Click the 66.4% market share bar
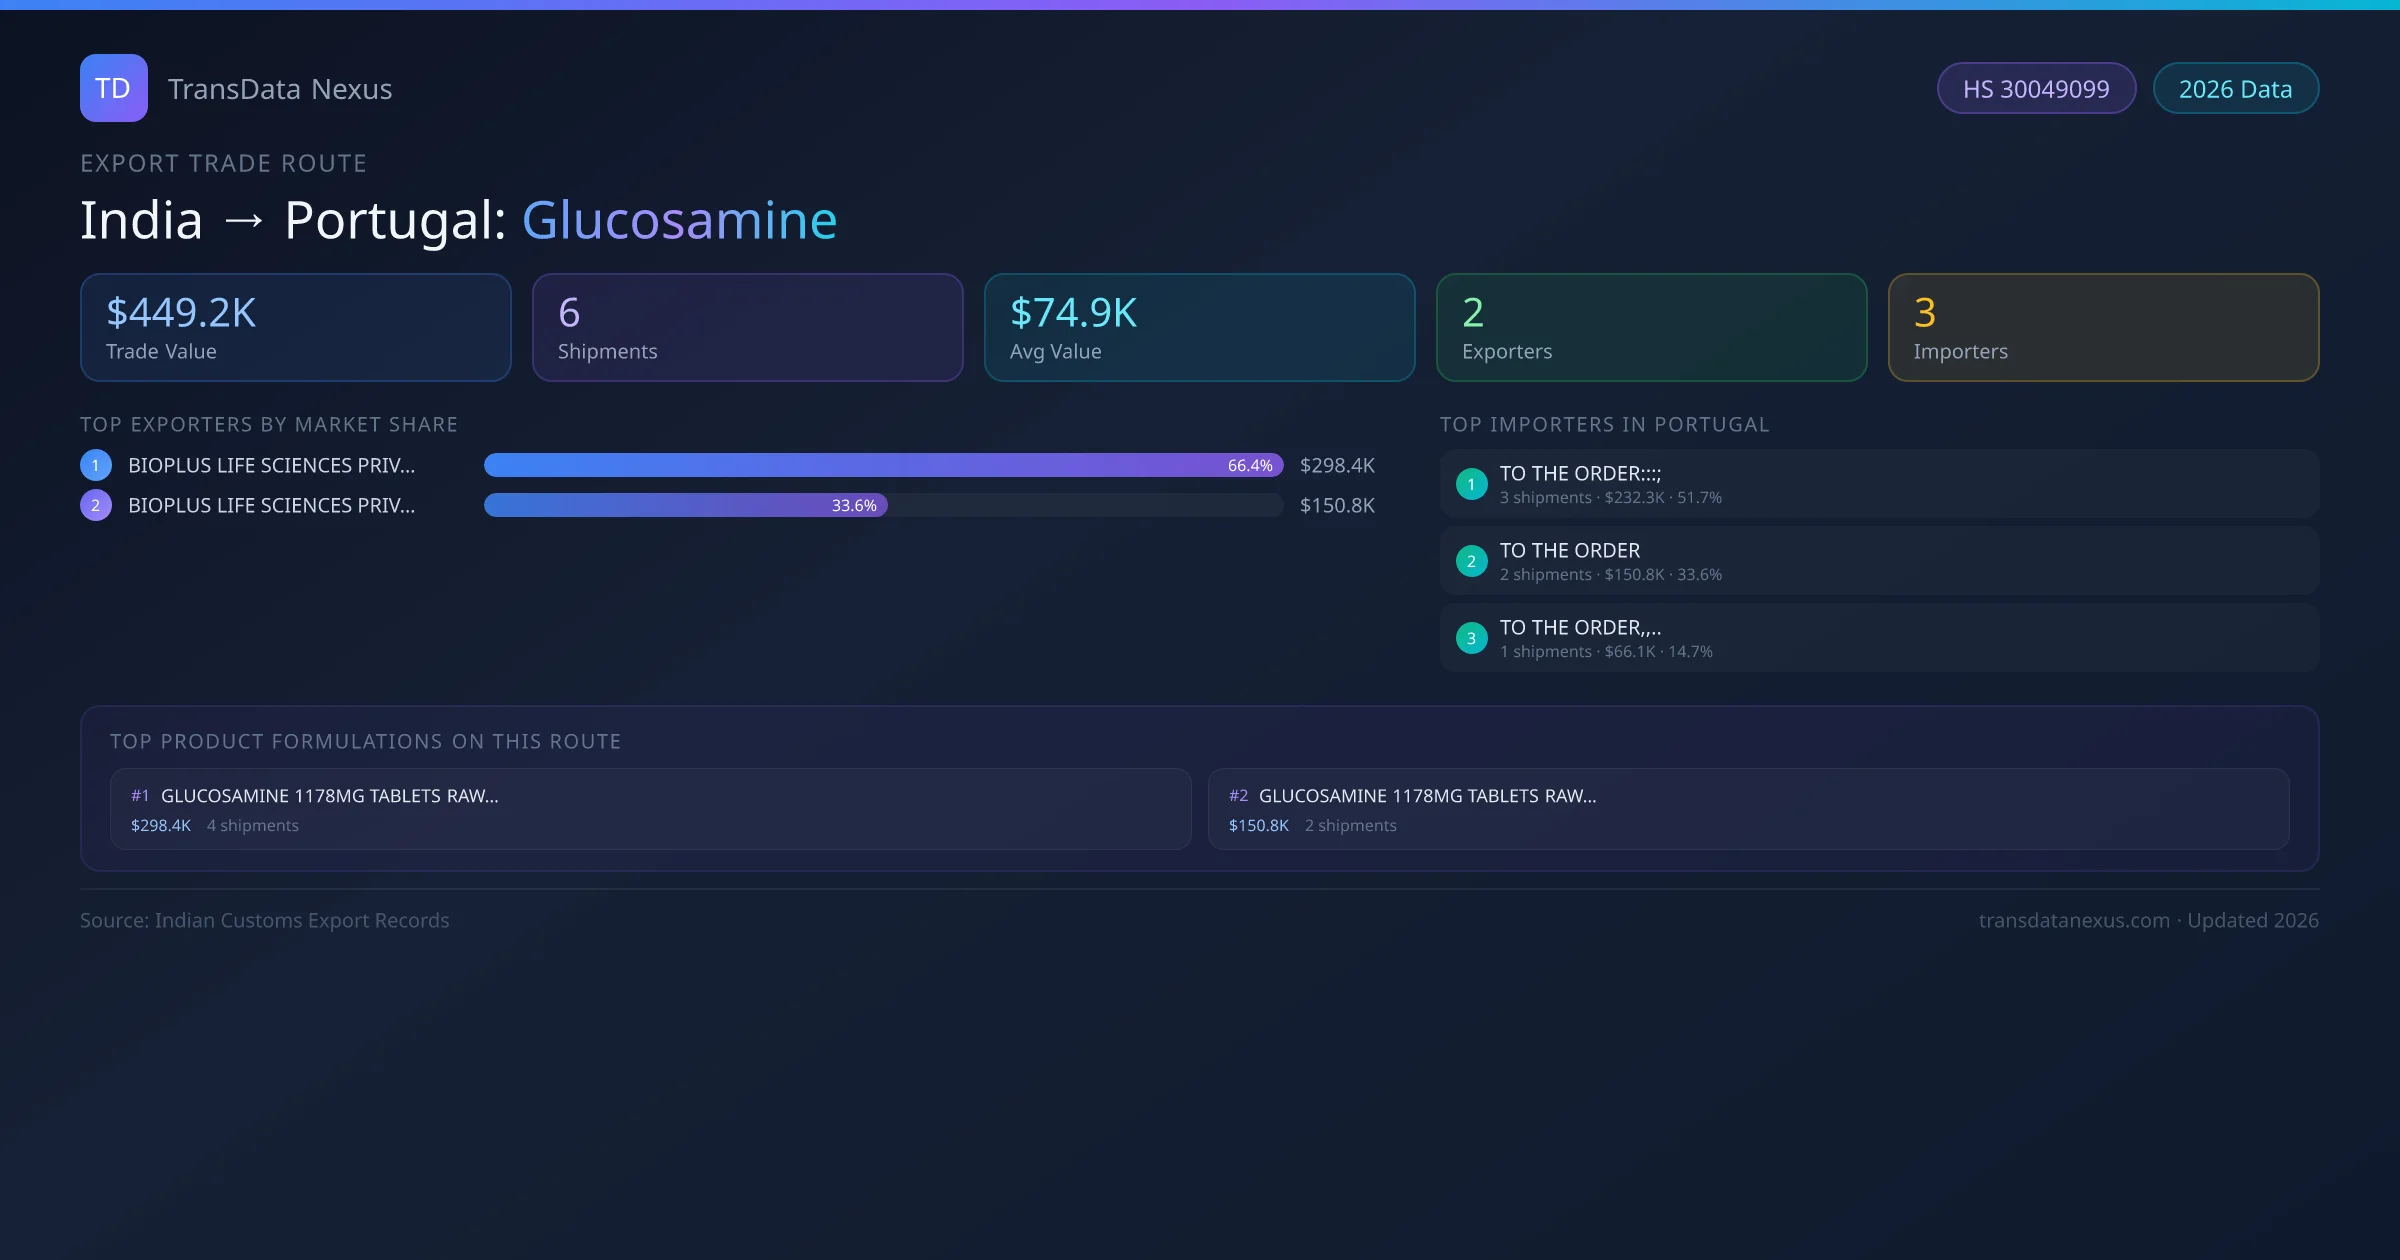The height and width of the screenshot is (1260, 2400). [x=882, y=465]
